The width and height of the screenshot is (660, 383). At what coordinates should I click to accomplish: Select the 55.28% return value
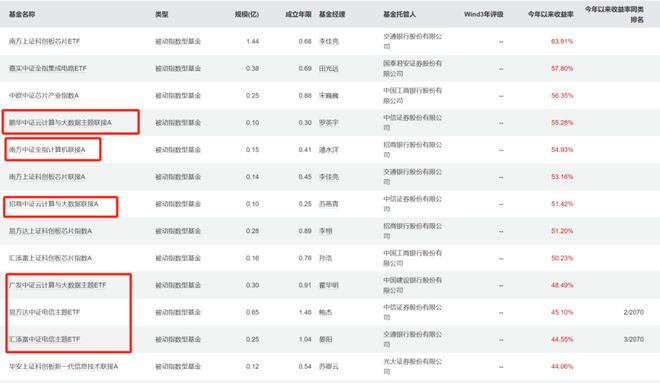(x=562, y=122)
